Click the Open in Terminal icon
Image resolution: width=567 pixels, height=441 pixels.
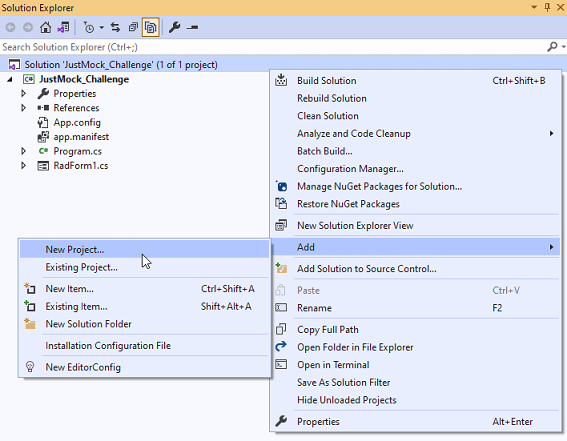pos(281,365)
